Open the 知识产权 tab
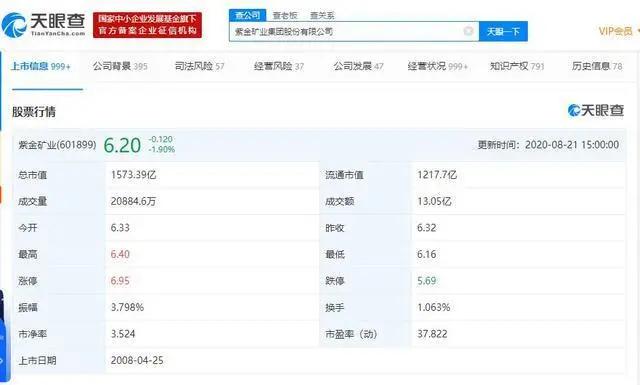The height and width of the screenshot is (385, 640). (x=517, y=66)
